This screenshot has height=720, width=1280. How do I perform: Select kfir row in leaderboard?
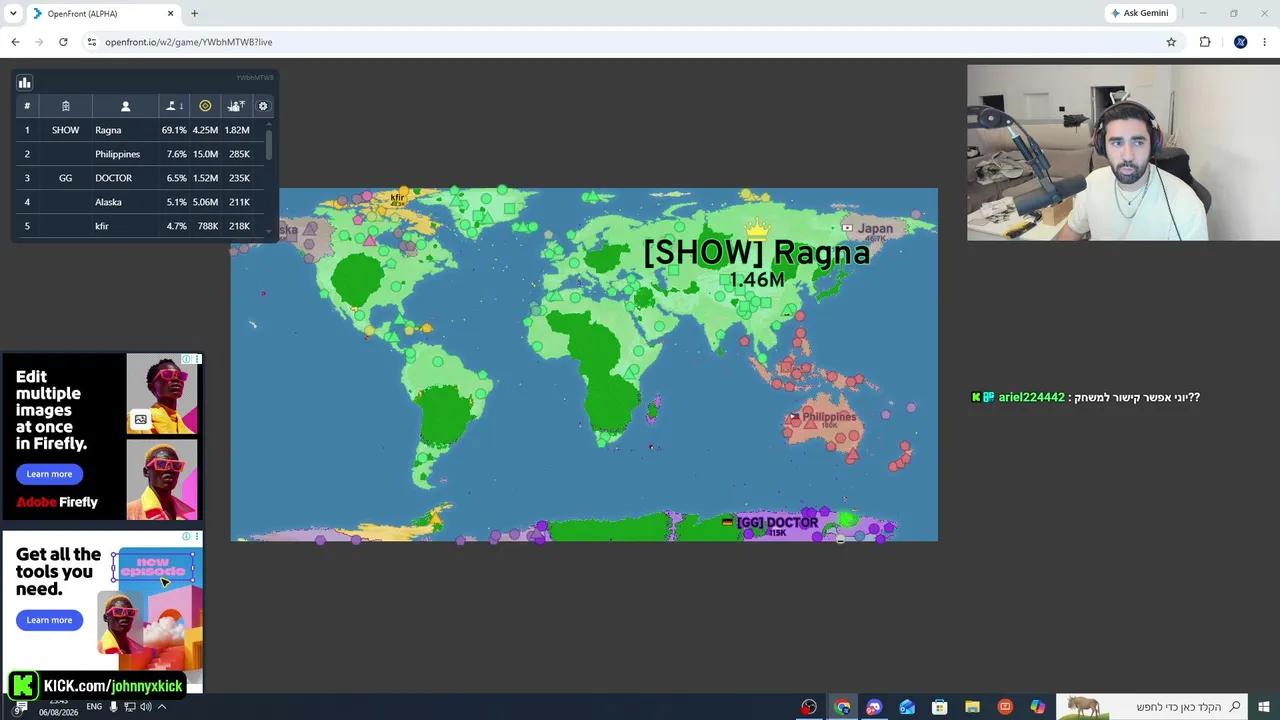[141, 226]
